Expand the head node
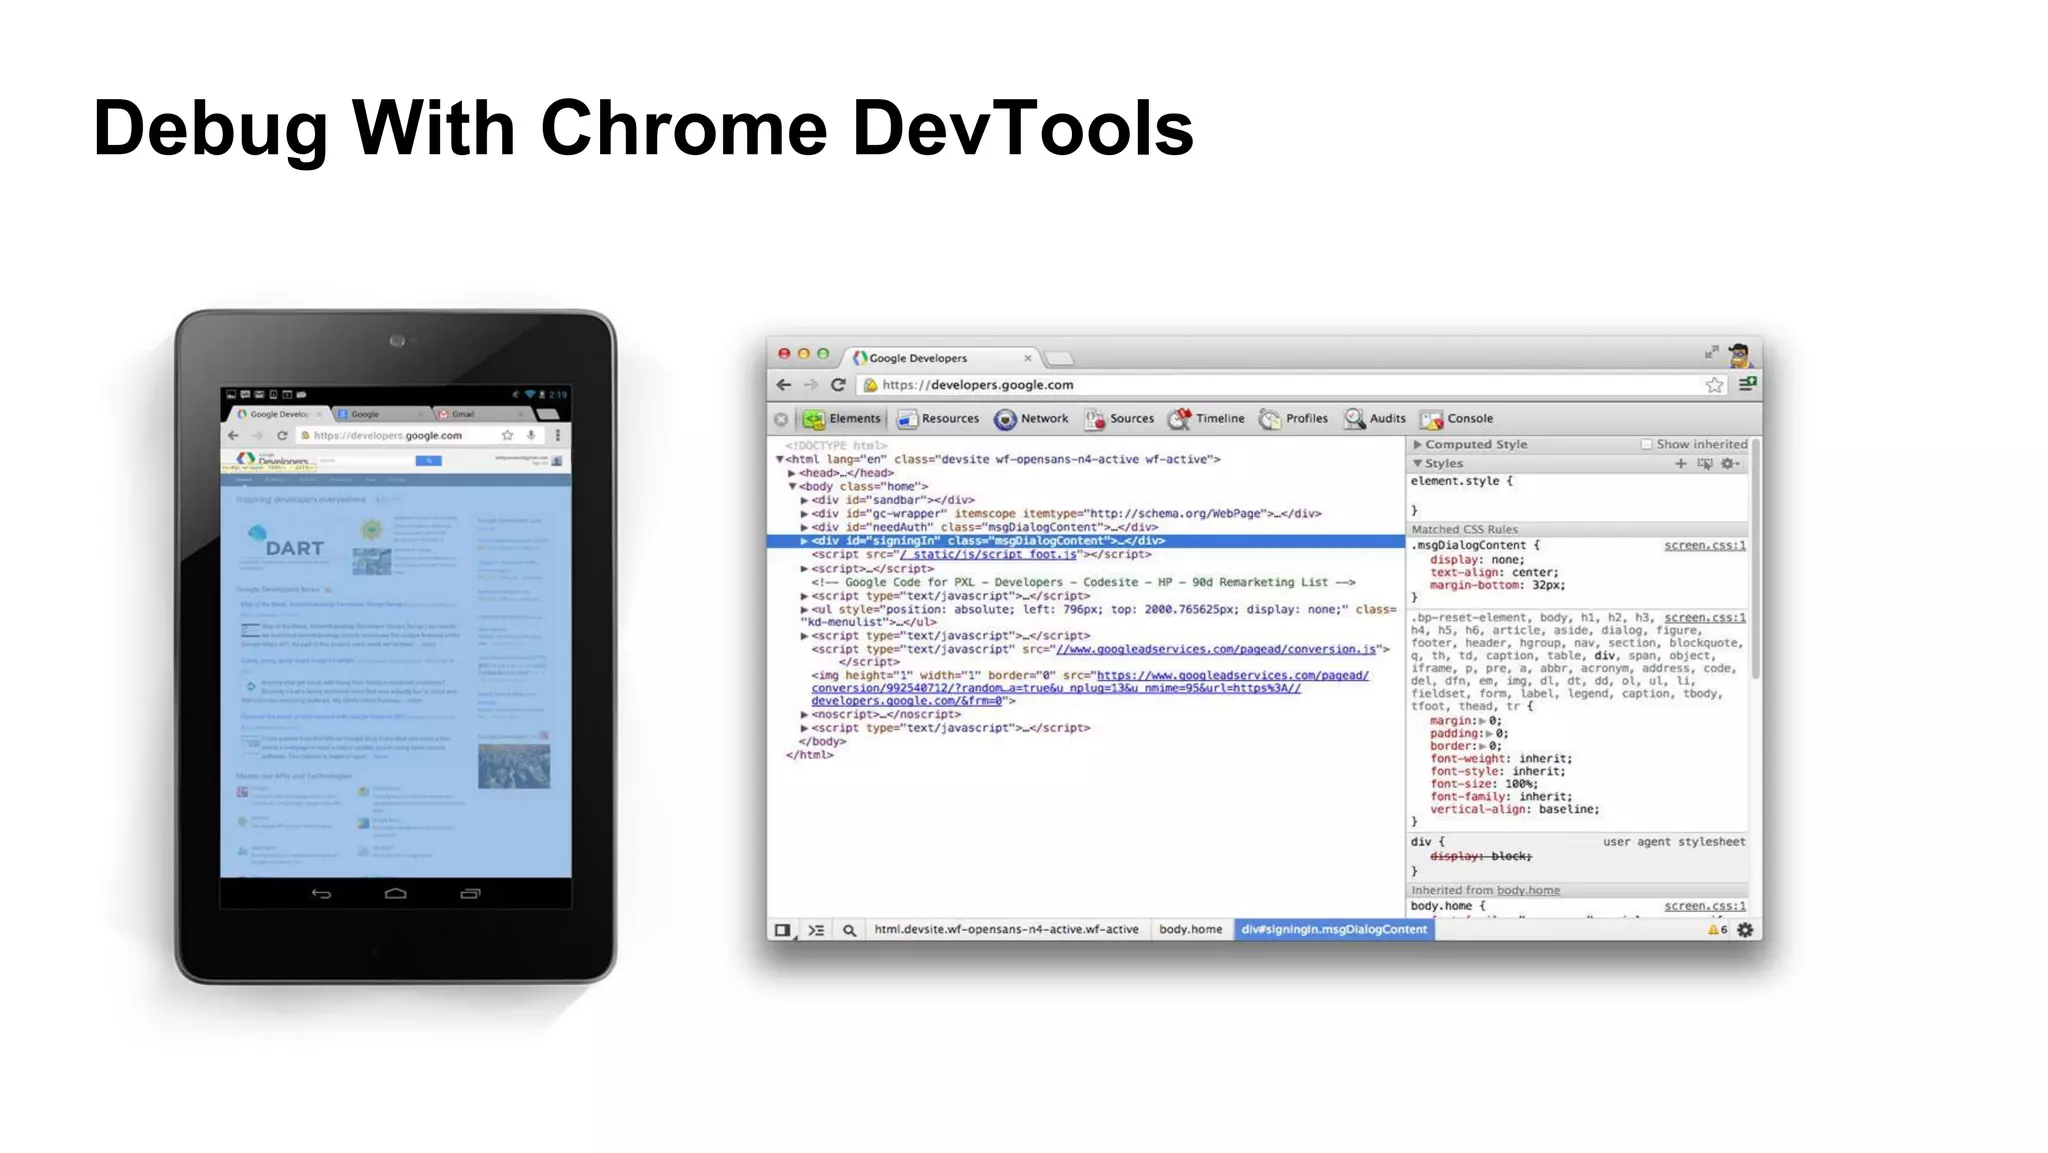The width and height of the screenshot is (2048, 1153). click(791, 473)
